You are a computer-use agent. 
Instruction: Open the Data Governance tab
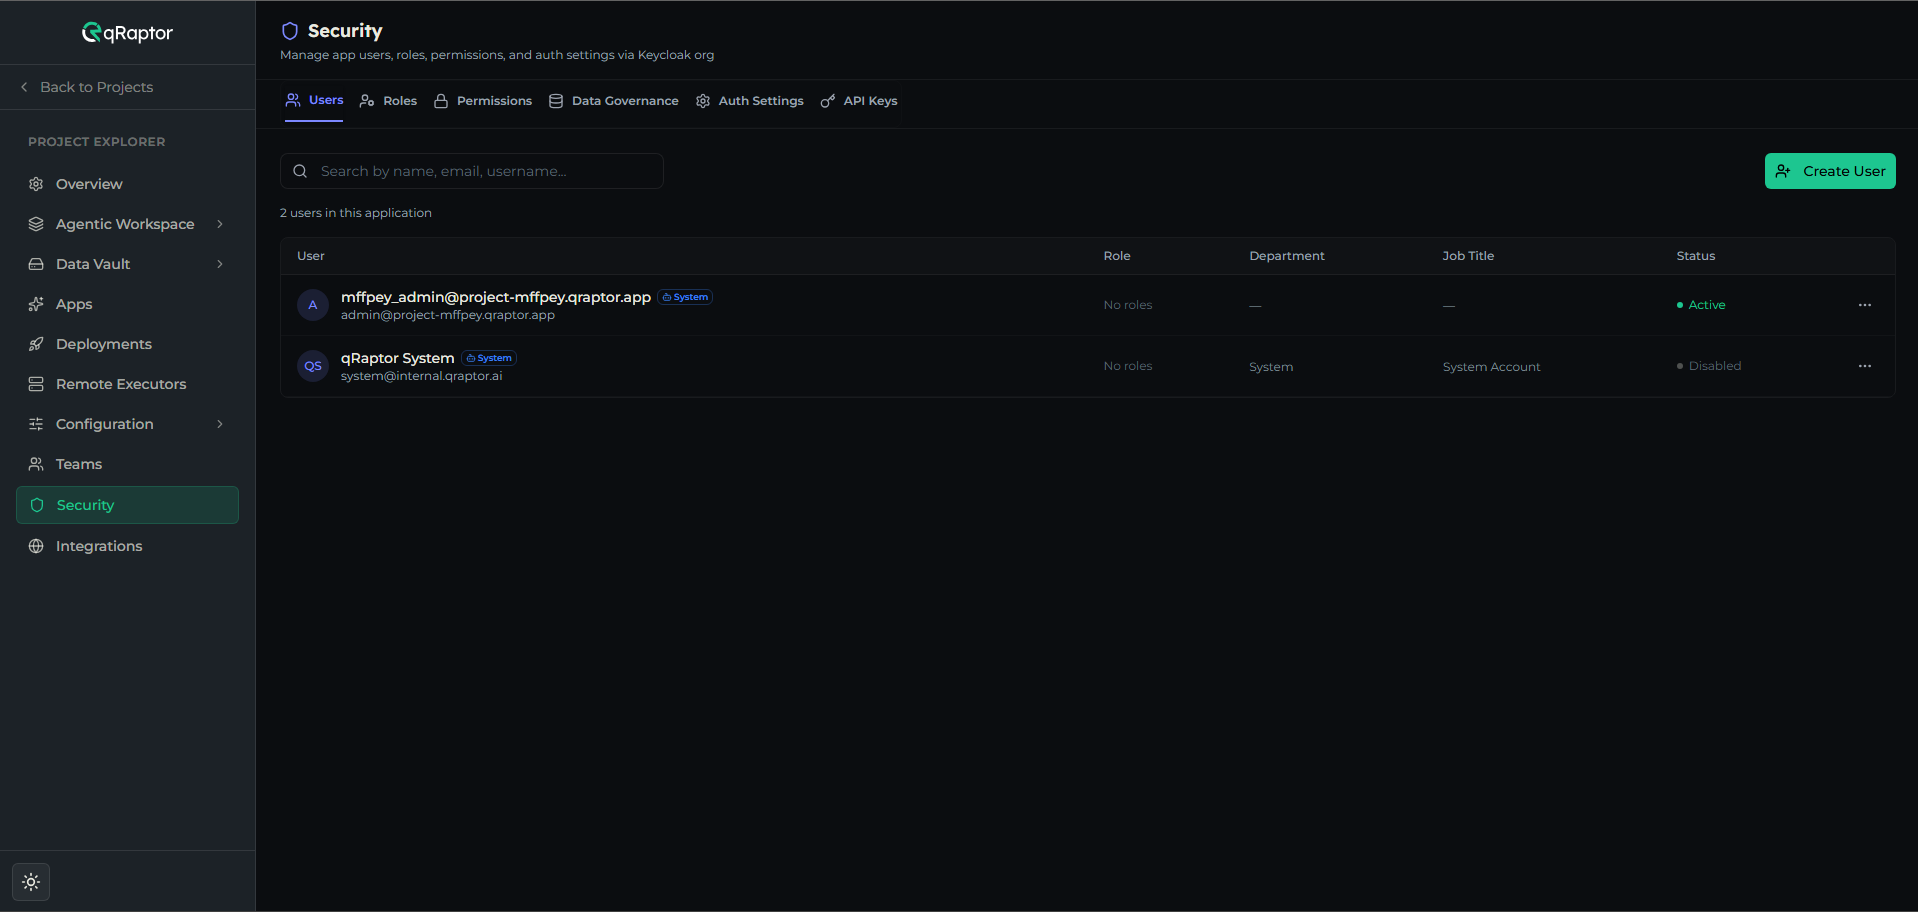click(x=614, y=101)
